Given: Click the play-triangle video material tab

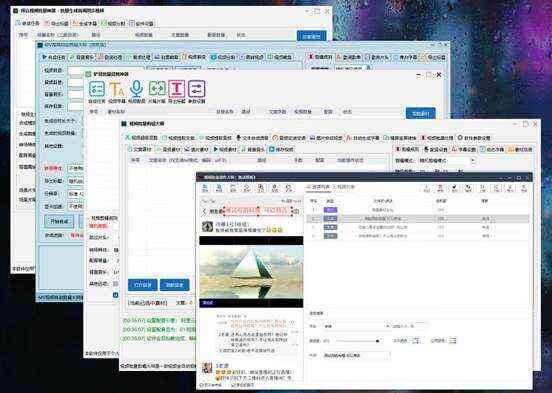Looking at the screenshot, I should pyautogui.click(x=225, y=149).
